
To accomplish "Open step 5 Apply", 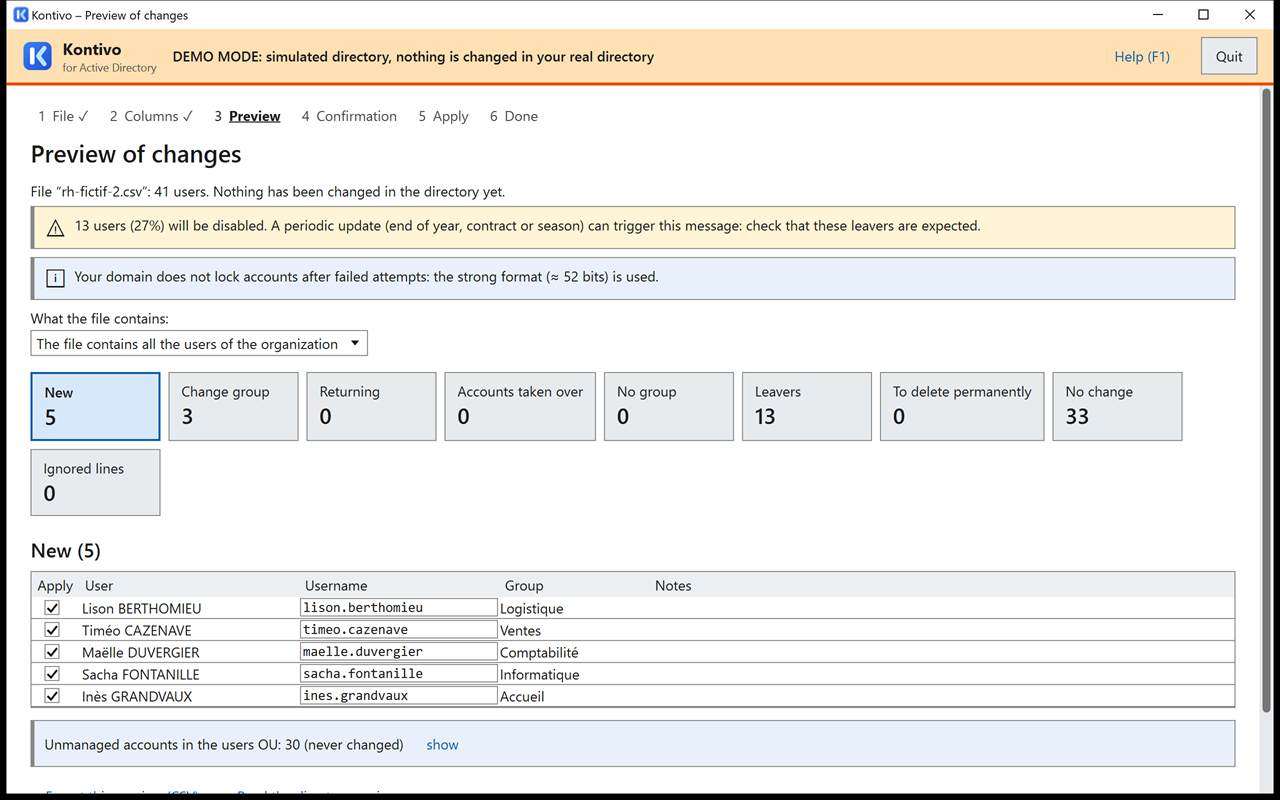I will [x=443, y=116].
